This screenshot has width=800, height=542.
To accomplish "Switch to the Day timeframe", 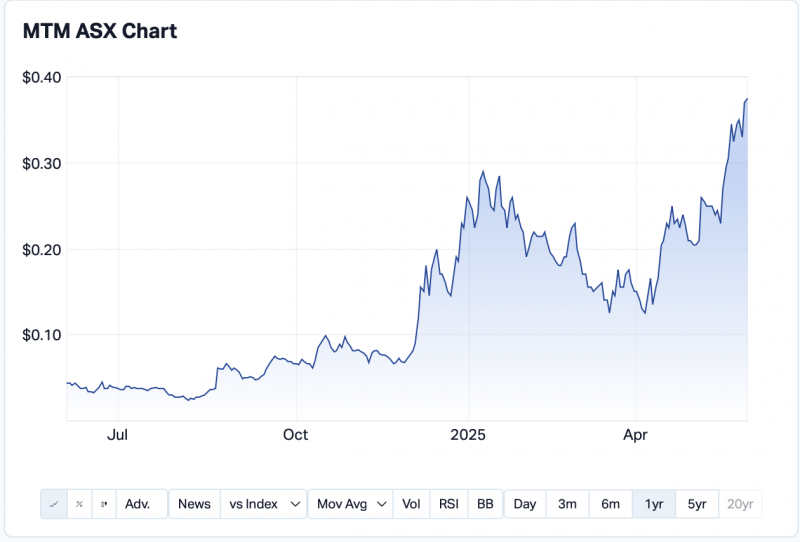I will [525, 504].
